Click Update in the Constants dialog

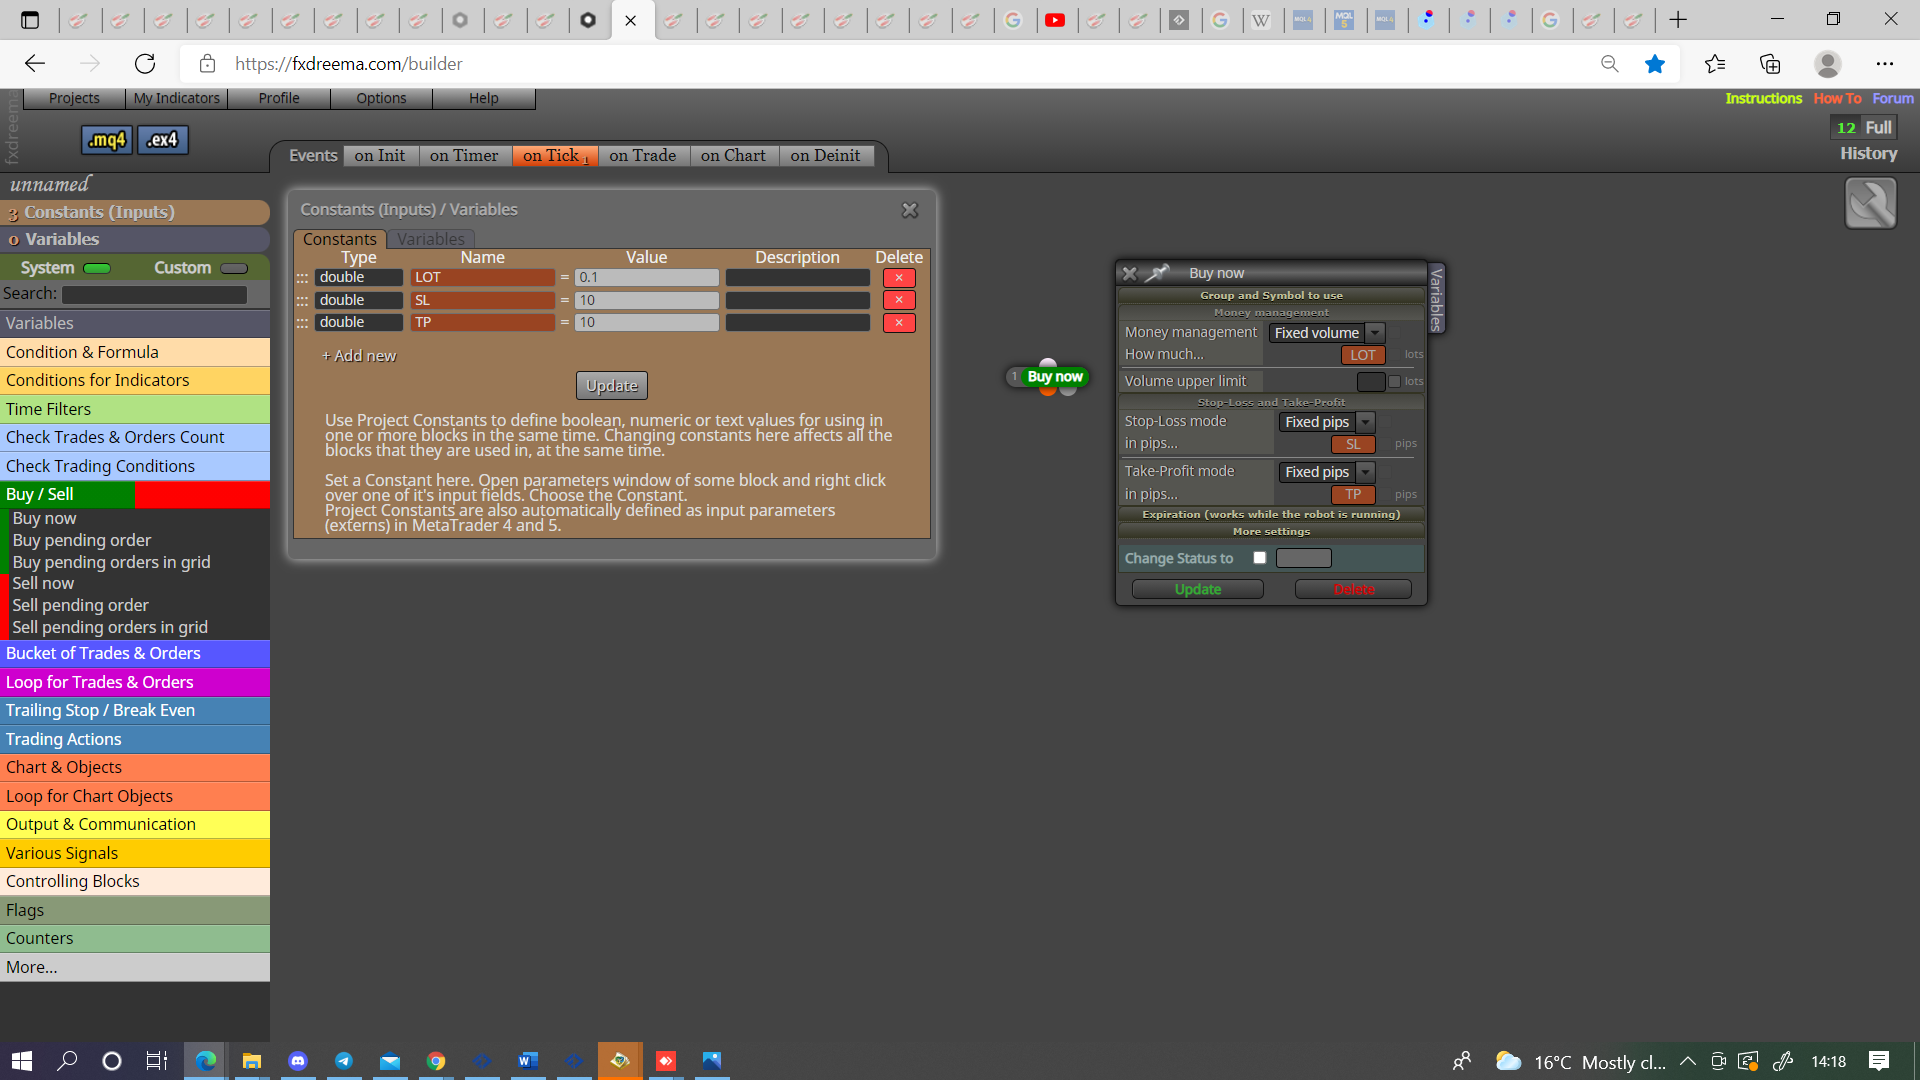(612, 385)
